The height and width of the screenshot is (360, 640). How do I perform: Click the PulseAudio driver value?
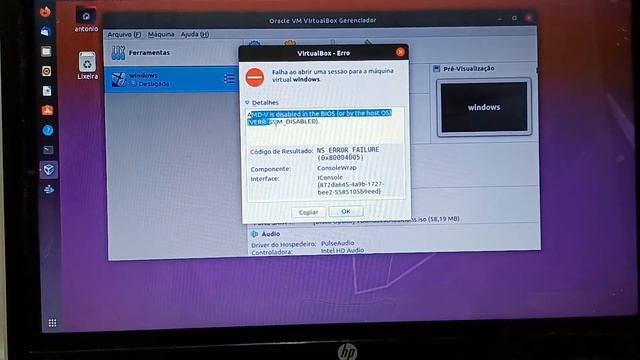338,243
